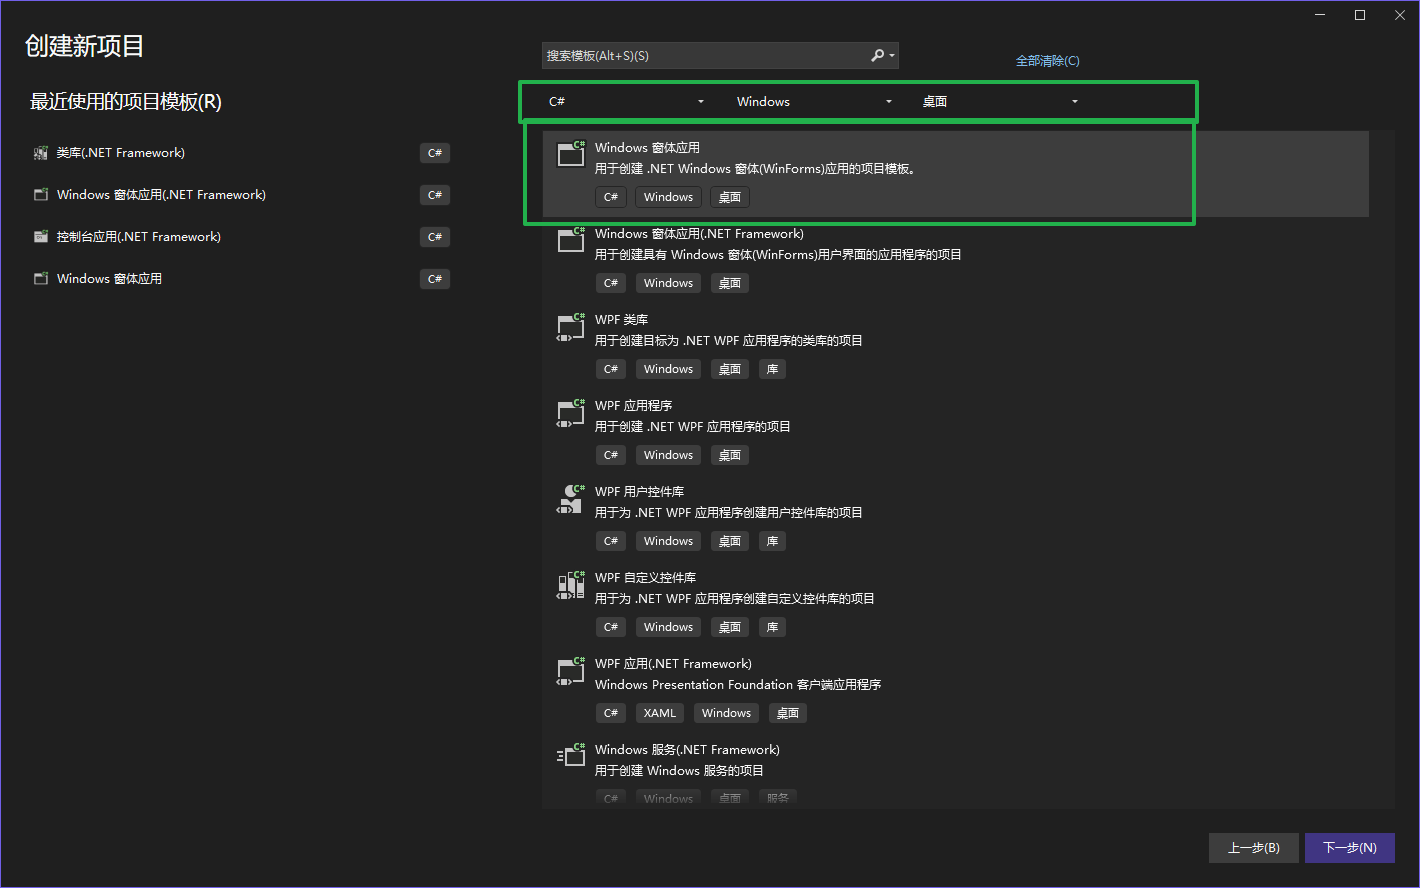Click the WPF 用户控件库 template icon
1420x888 pixels.
571,497
